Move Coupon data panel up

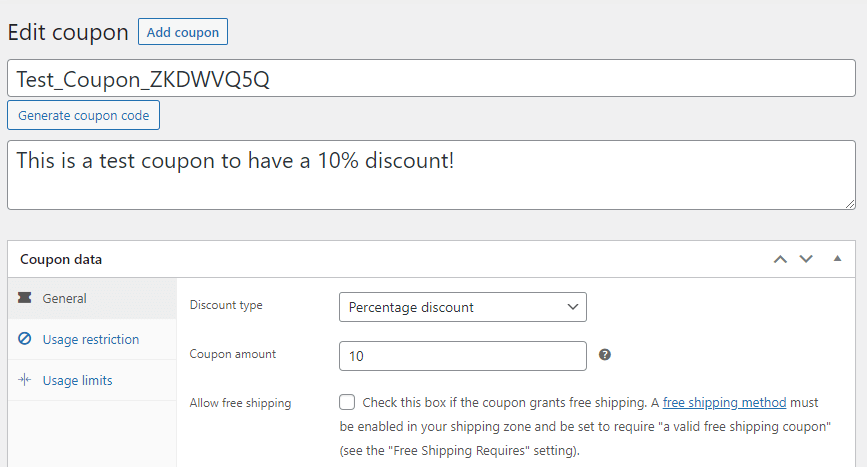click(781, 259)
